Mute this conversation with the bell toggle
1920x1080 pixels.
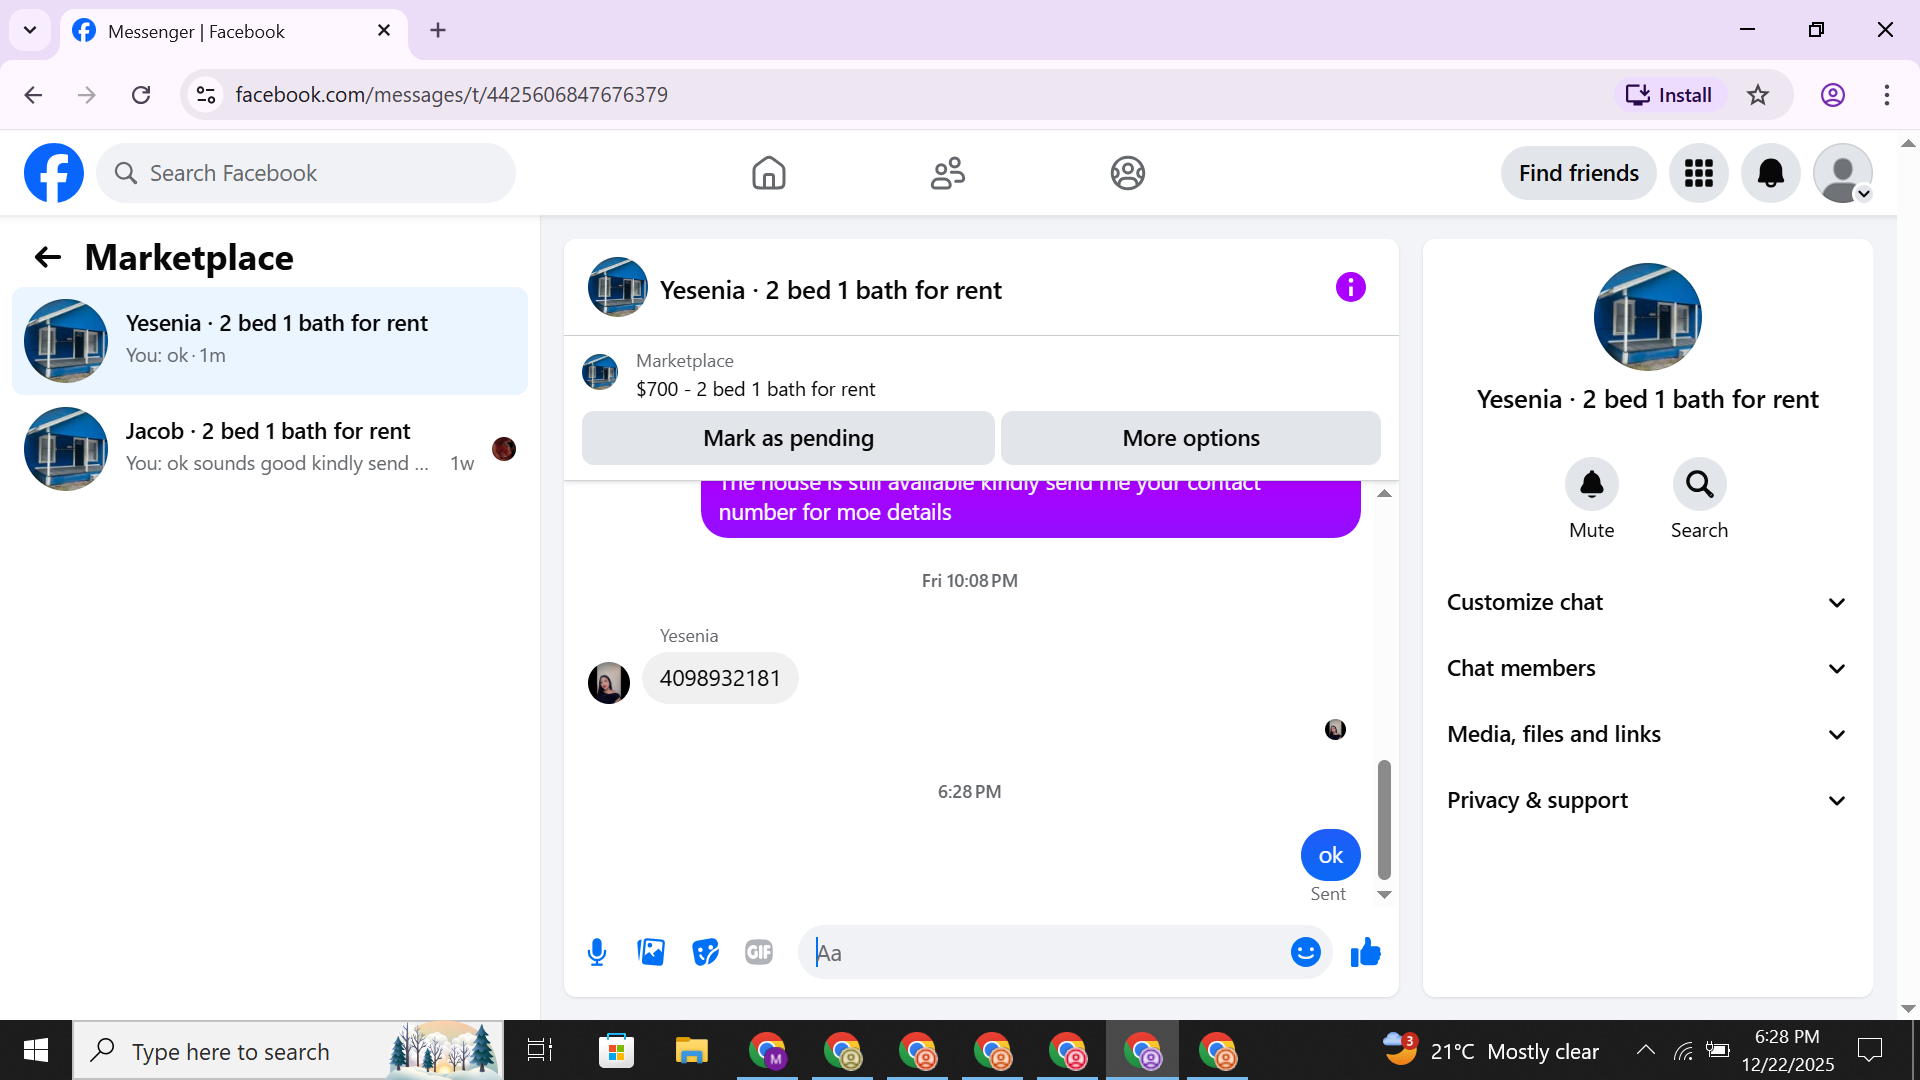pos(1591,485)
